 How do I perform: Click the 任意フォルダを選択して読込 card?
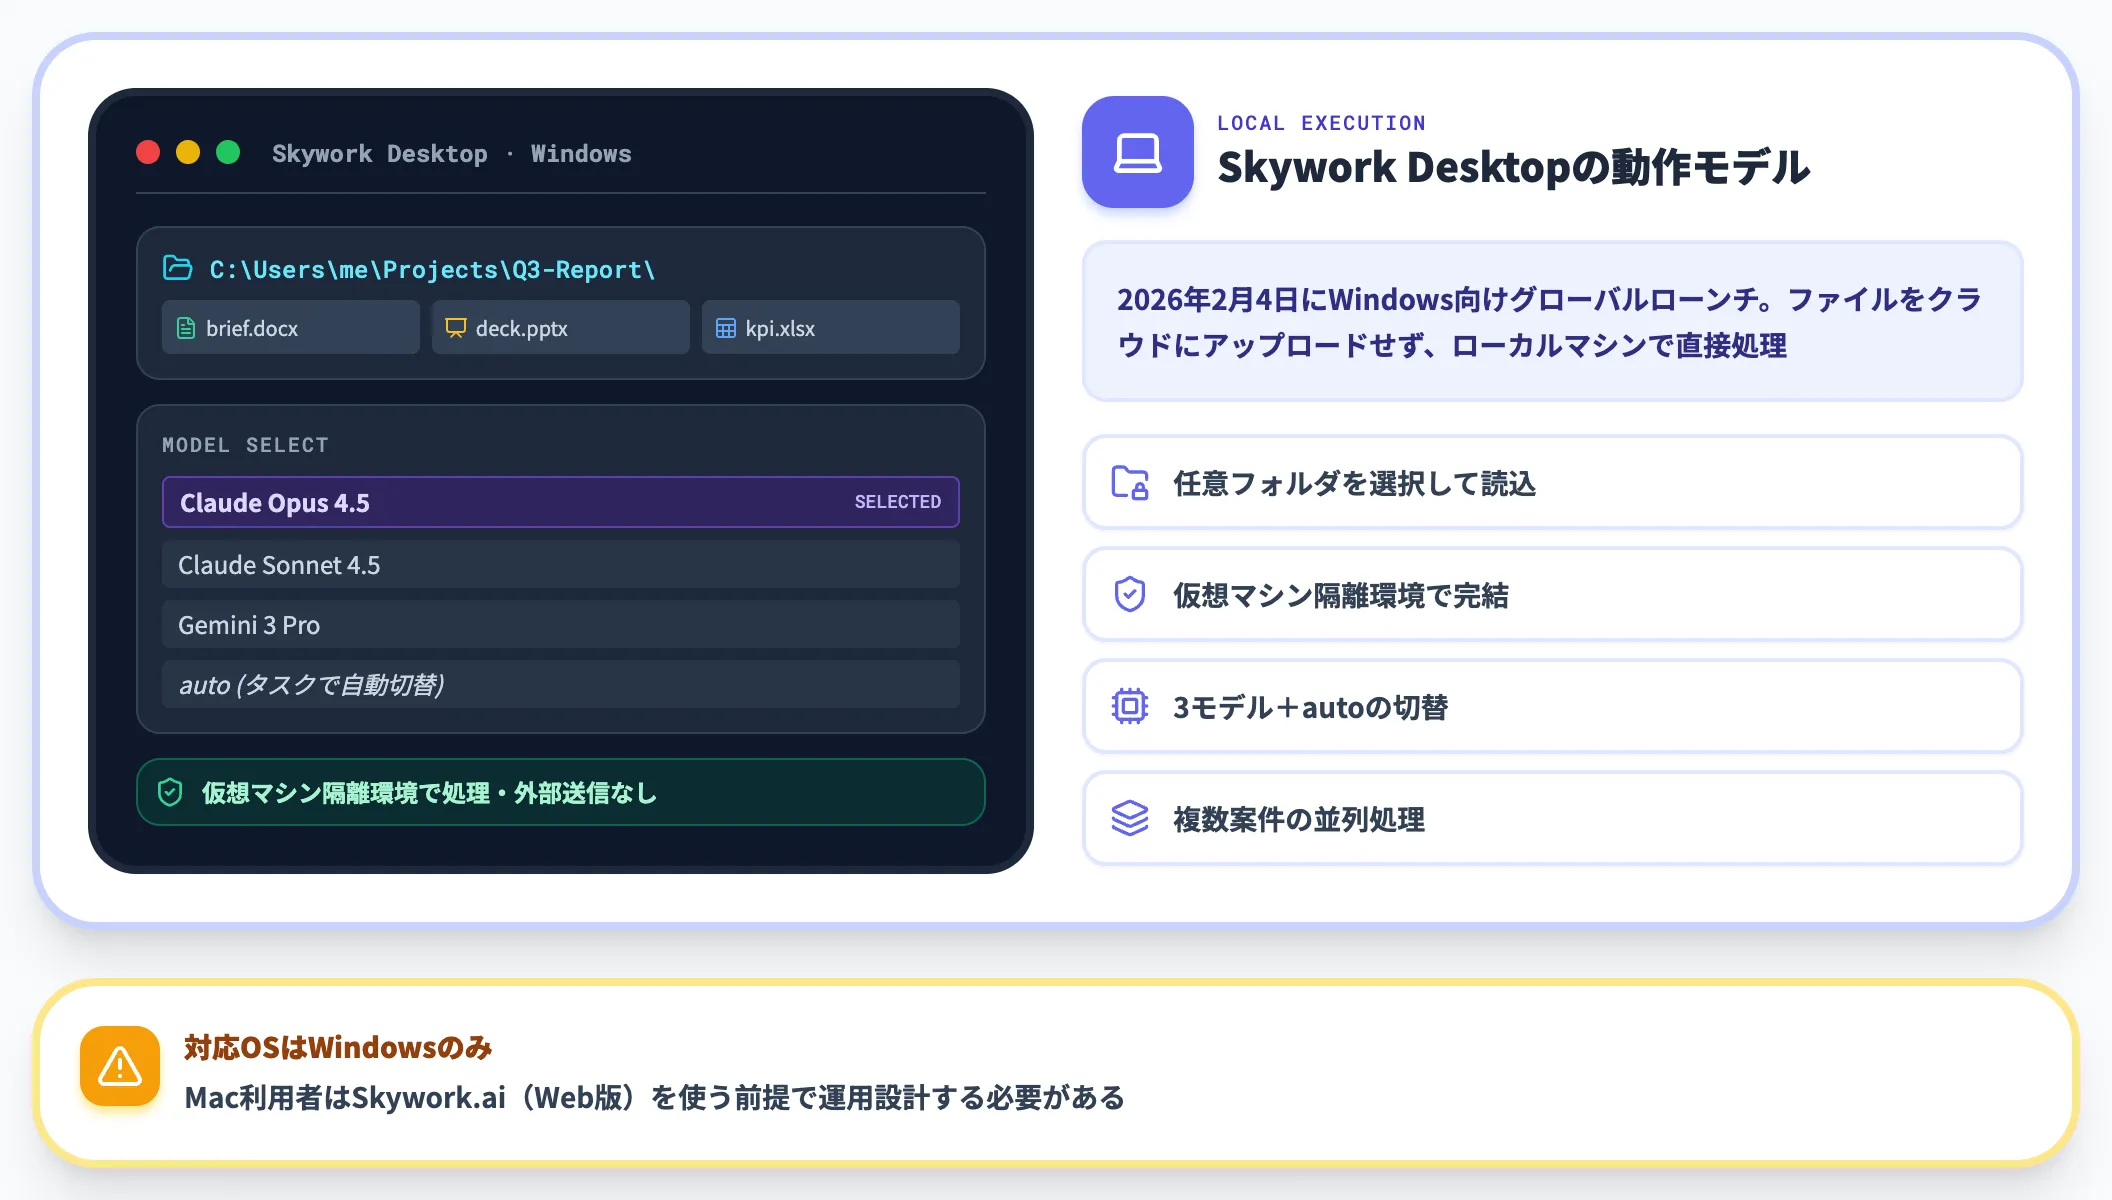[x=1553, y=483]
